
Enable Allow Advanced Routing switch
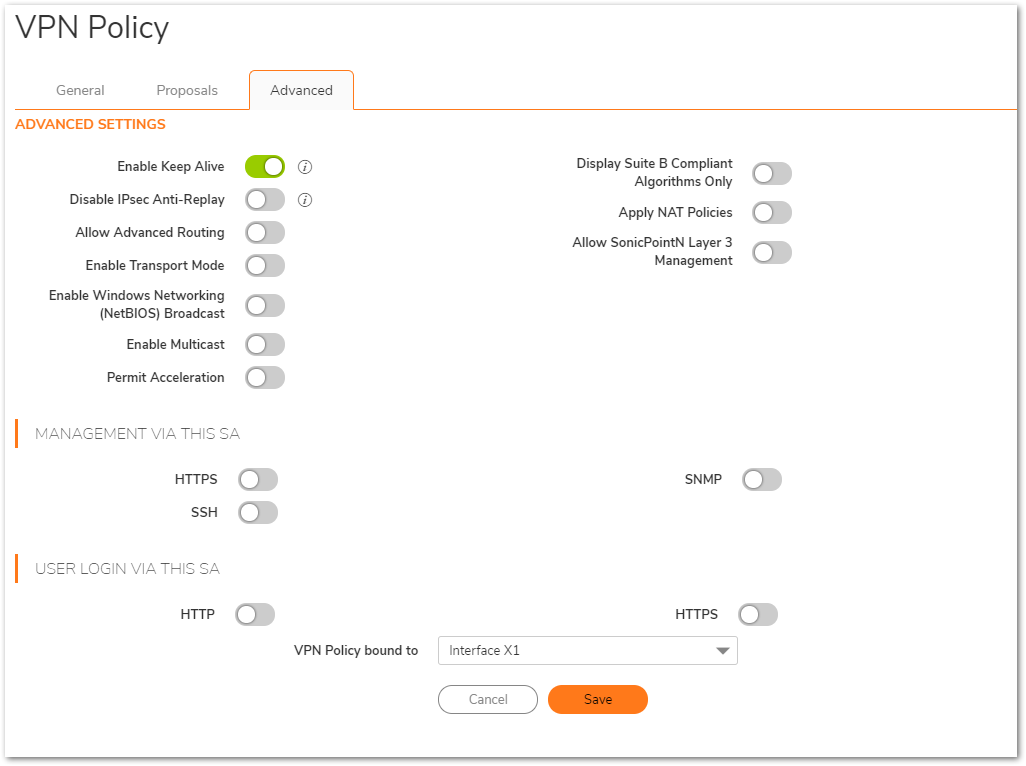point(265,232)
